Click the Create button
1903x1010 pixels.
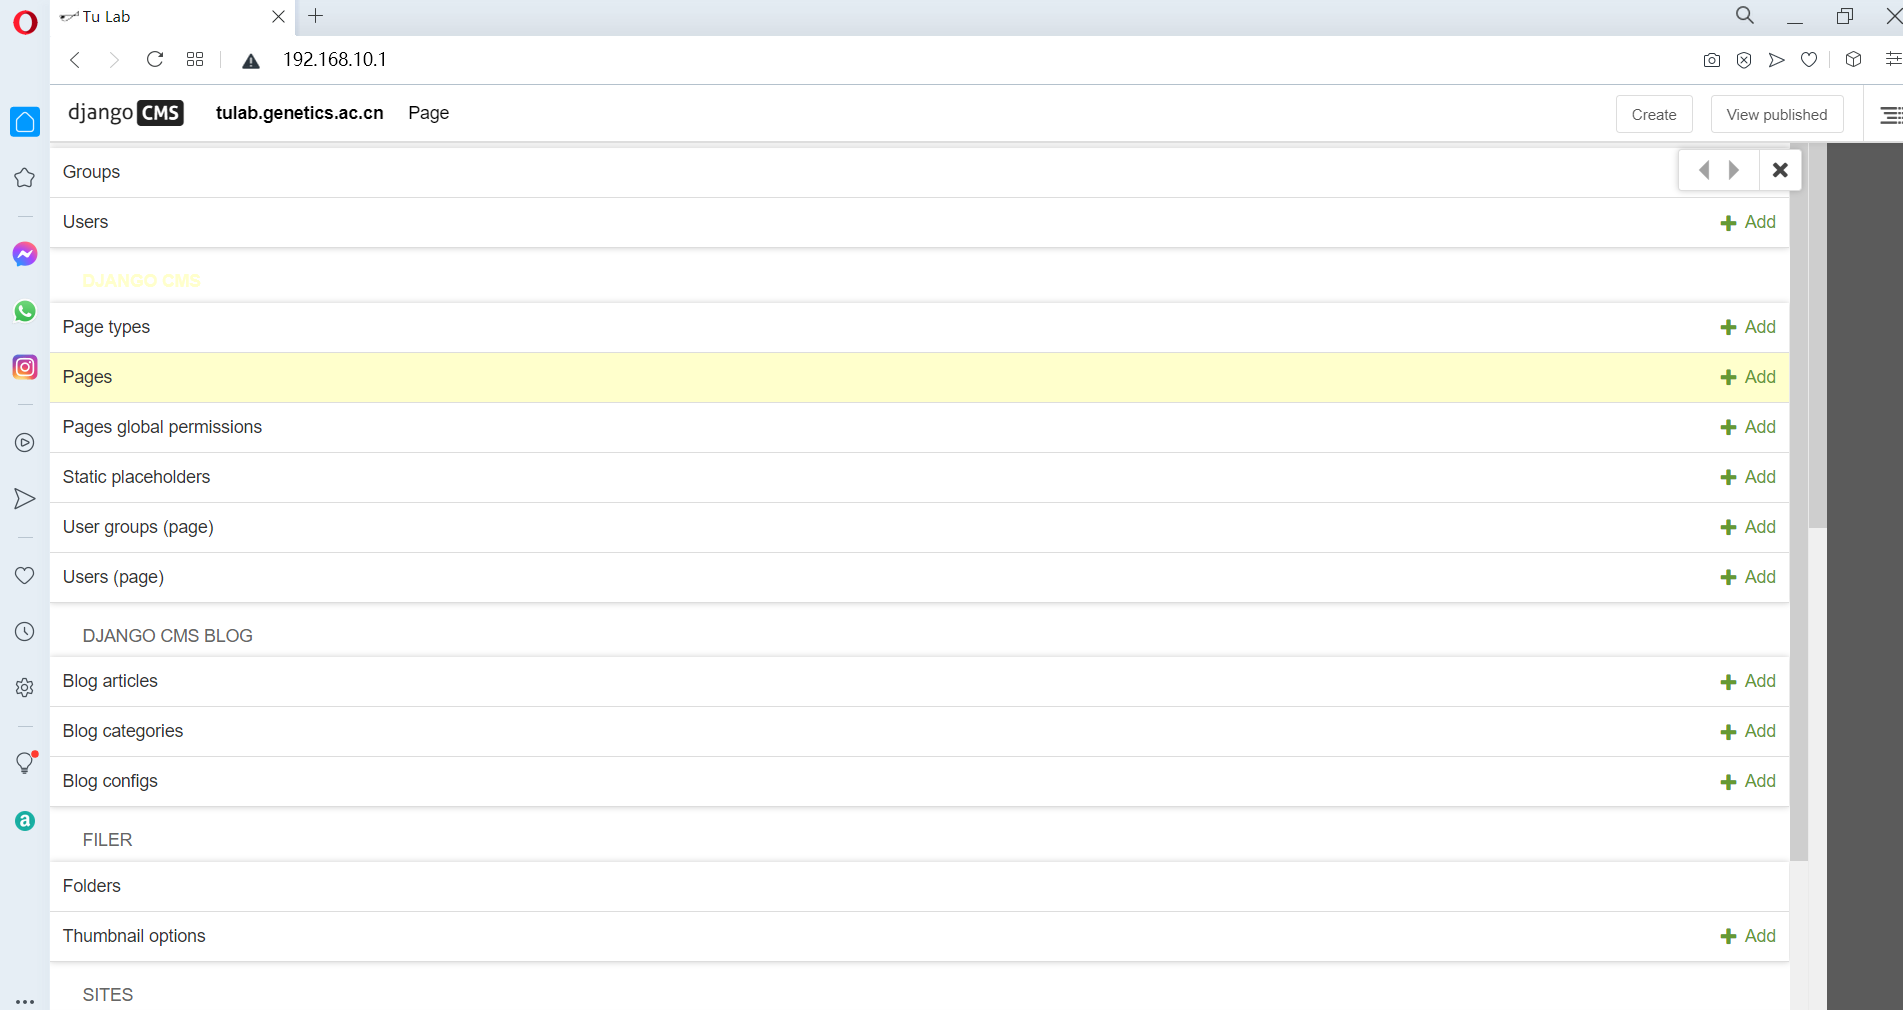coord(1653,114)
